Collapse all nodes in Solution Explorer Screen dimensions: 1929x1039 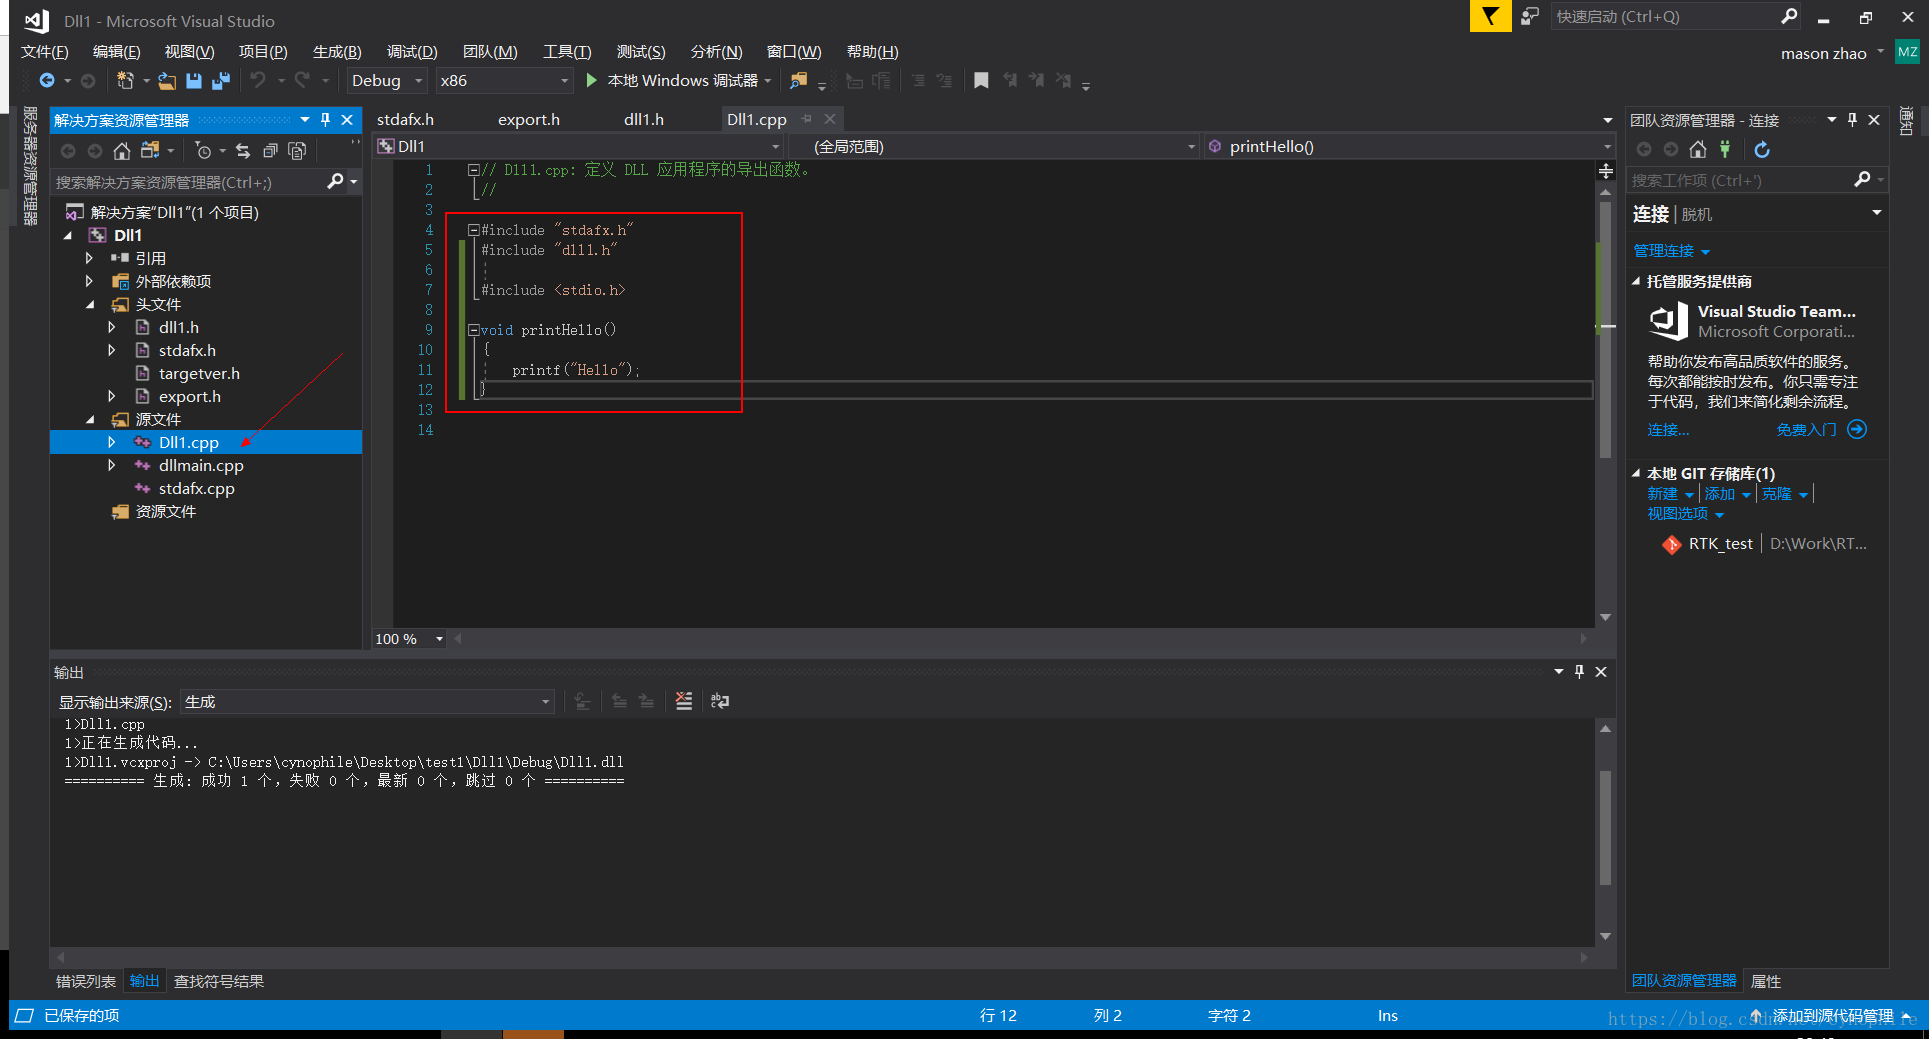click(270, 151)
